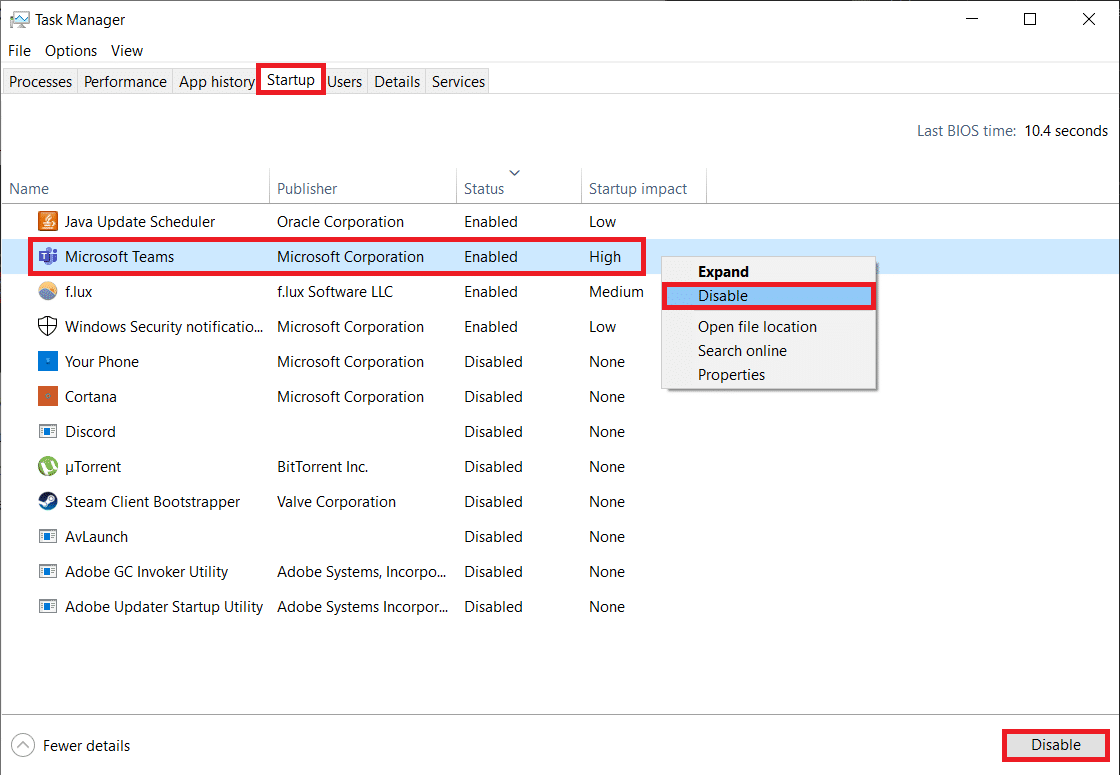
Task: Click the Windows Security shield icon
Action: 48,327
